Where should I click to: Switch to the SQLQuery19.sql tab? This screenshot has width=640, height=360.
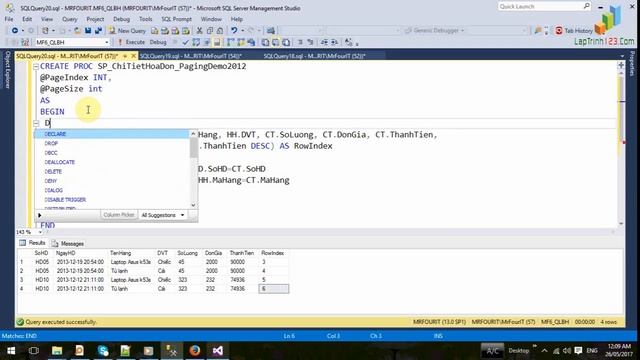[191, 56]
